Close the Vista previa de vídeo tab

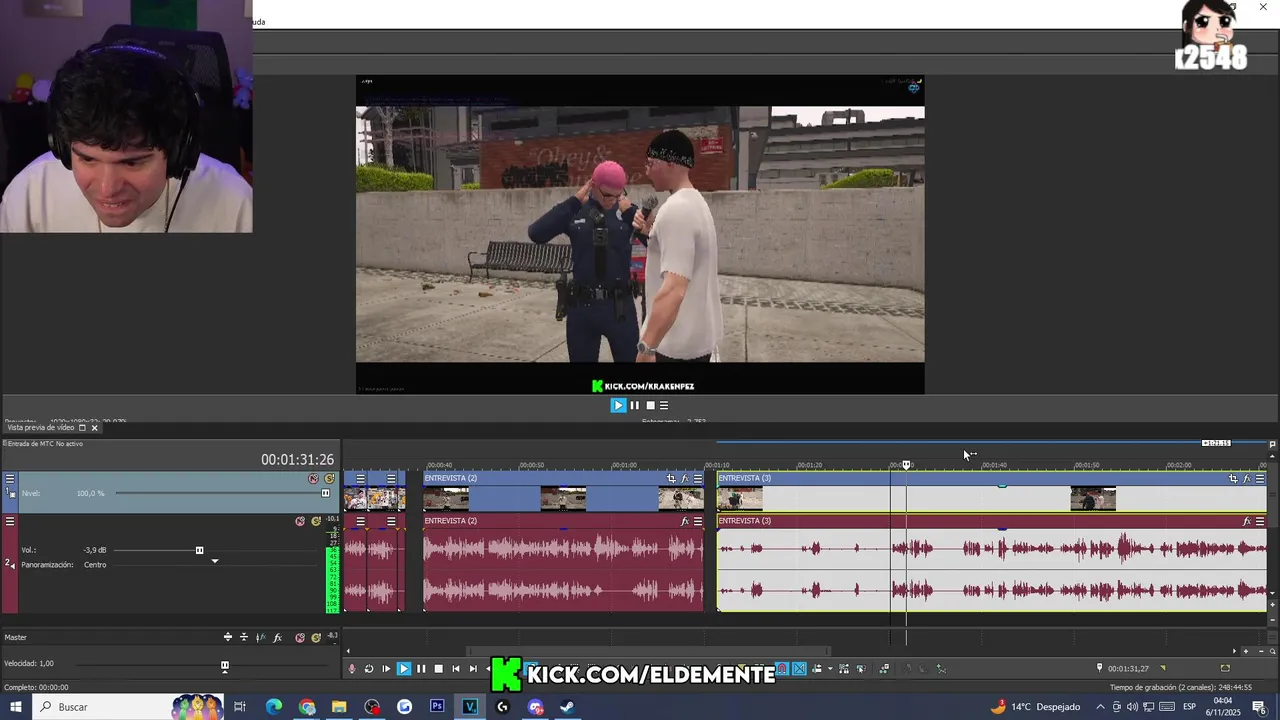click(x=95, y=428)
